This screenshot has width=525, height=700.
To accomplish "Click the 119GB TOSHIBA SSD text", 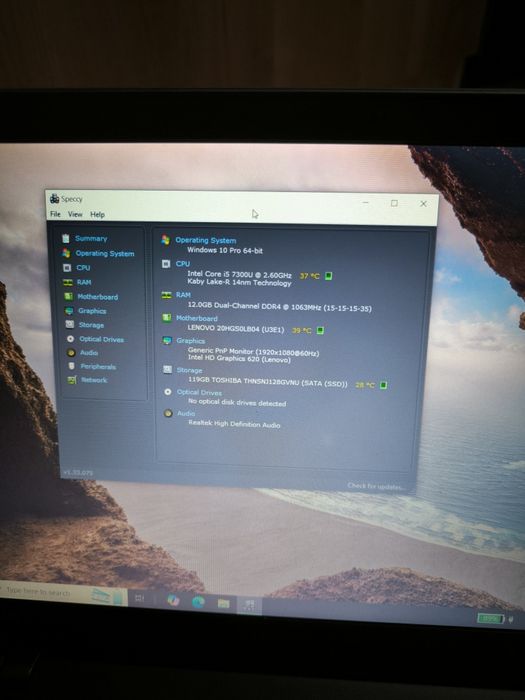I will (x=267, y=381).
